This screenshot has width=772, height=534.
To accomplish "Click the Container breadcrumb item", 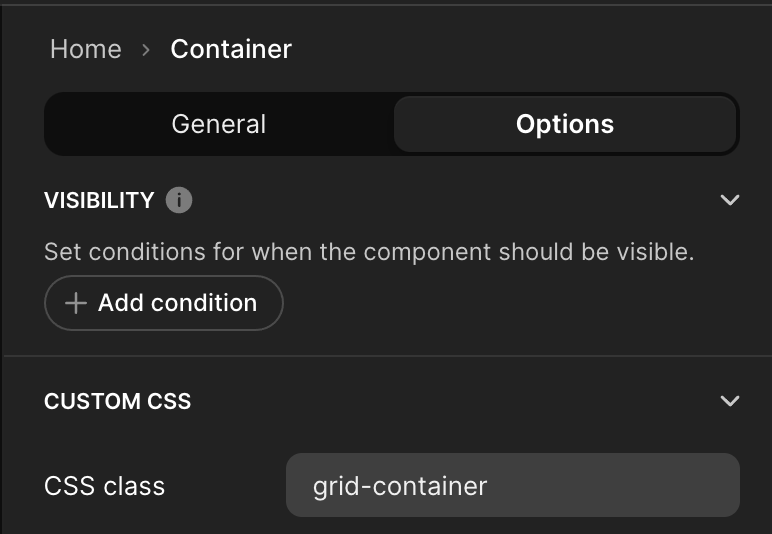I will click(x=231, y=49).
